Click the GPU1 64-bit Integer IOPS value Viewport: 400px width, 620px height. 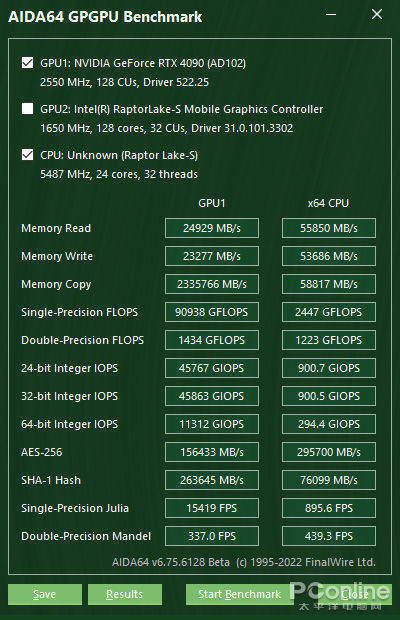click(x=212, y=424)
